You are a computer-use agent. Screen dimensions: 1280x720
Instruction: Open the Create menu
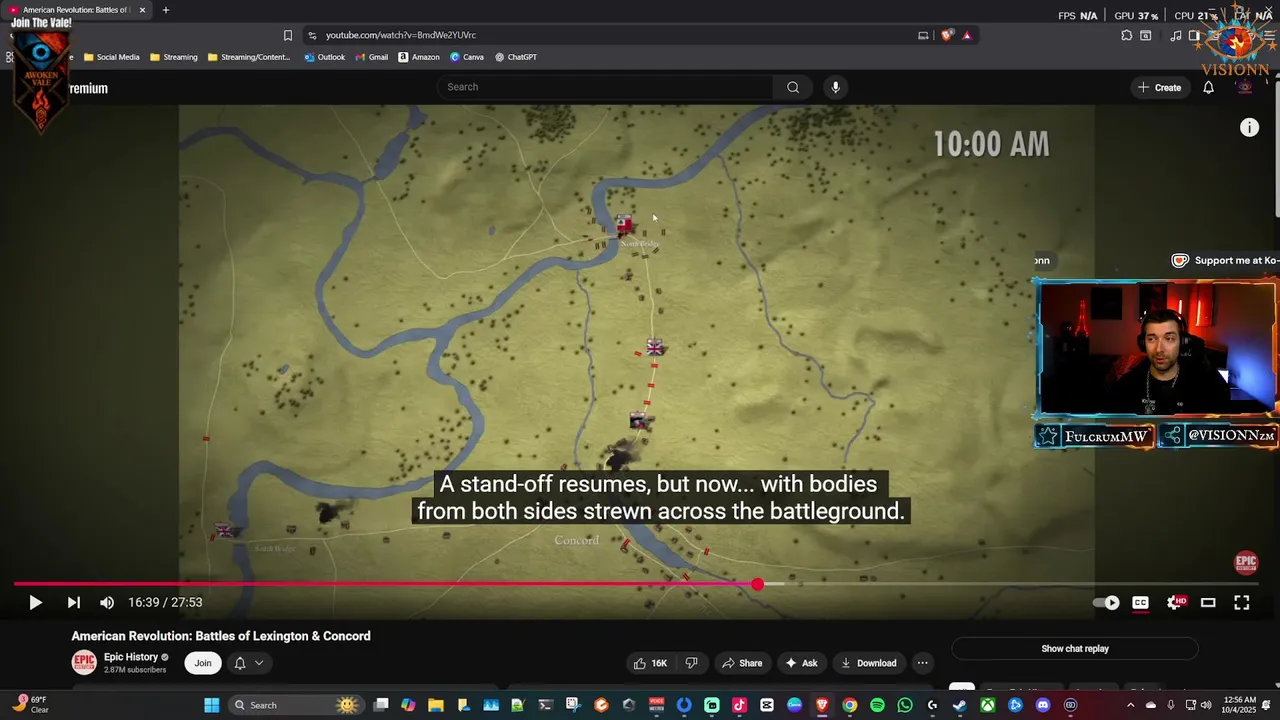[1159, 88]
